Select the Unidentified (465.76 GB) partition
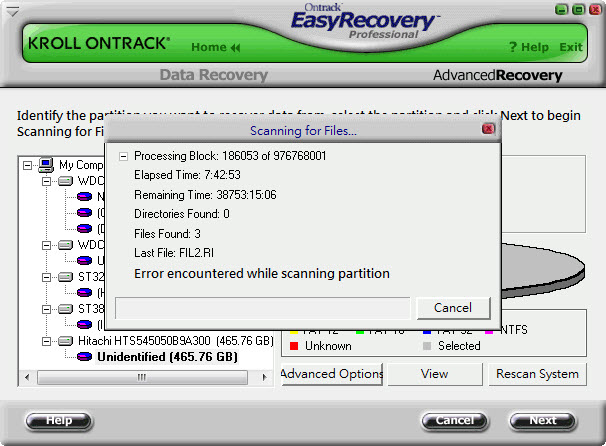The height and width of the screenshot is (446, 606). [167, 357]
